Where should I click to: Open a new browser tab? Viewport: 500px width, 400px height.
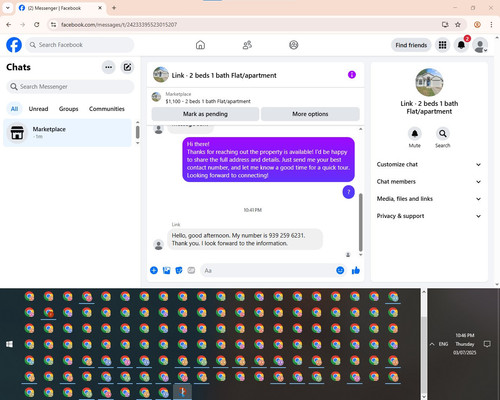click(114, 8)
